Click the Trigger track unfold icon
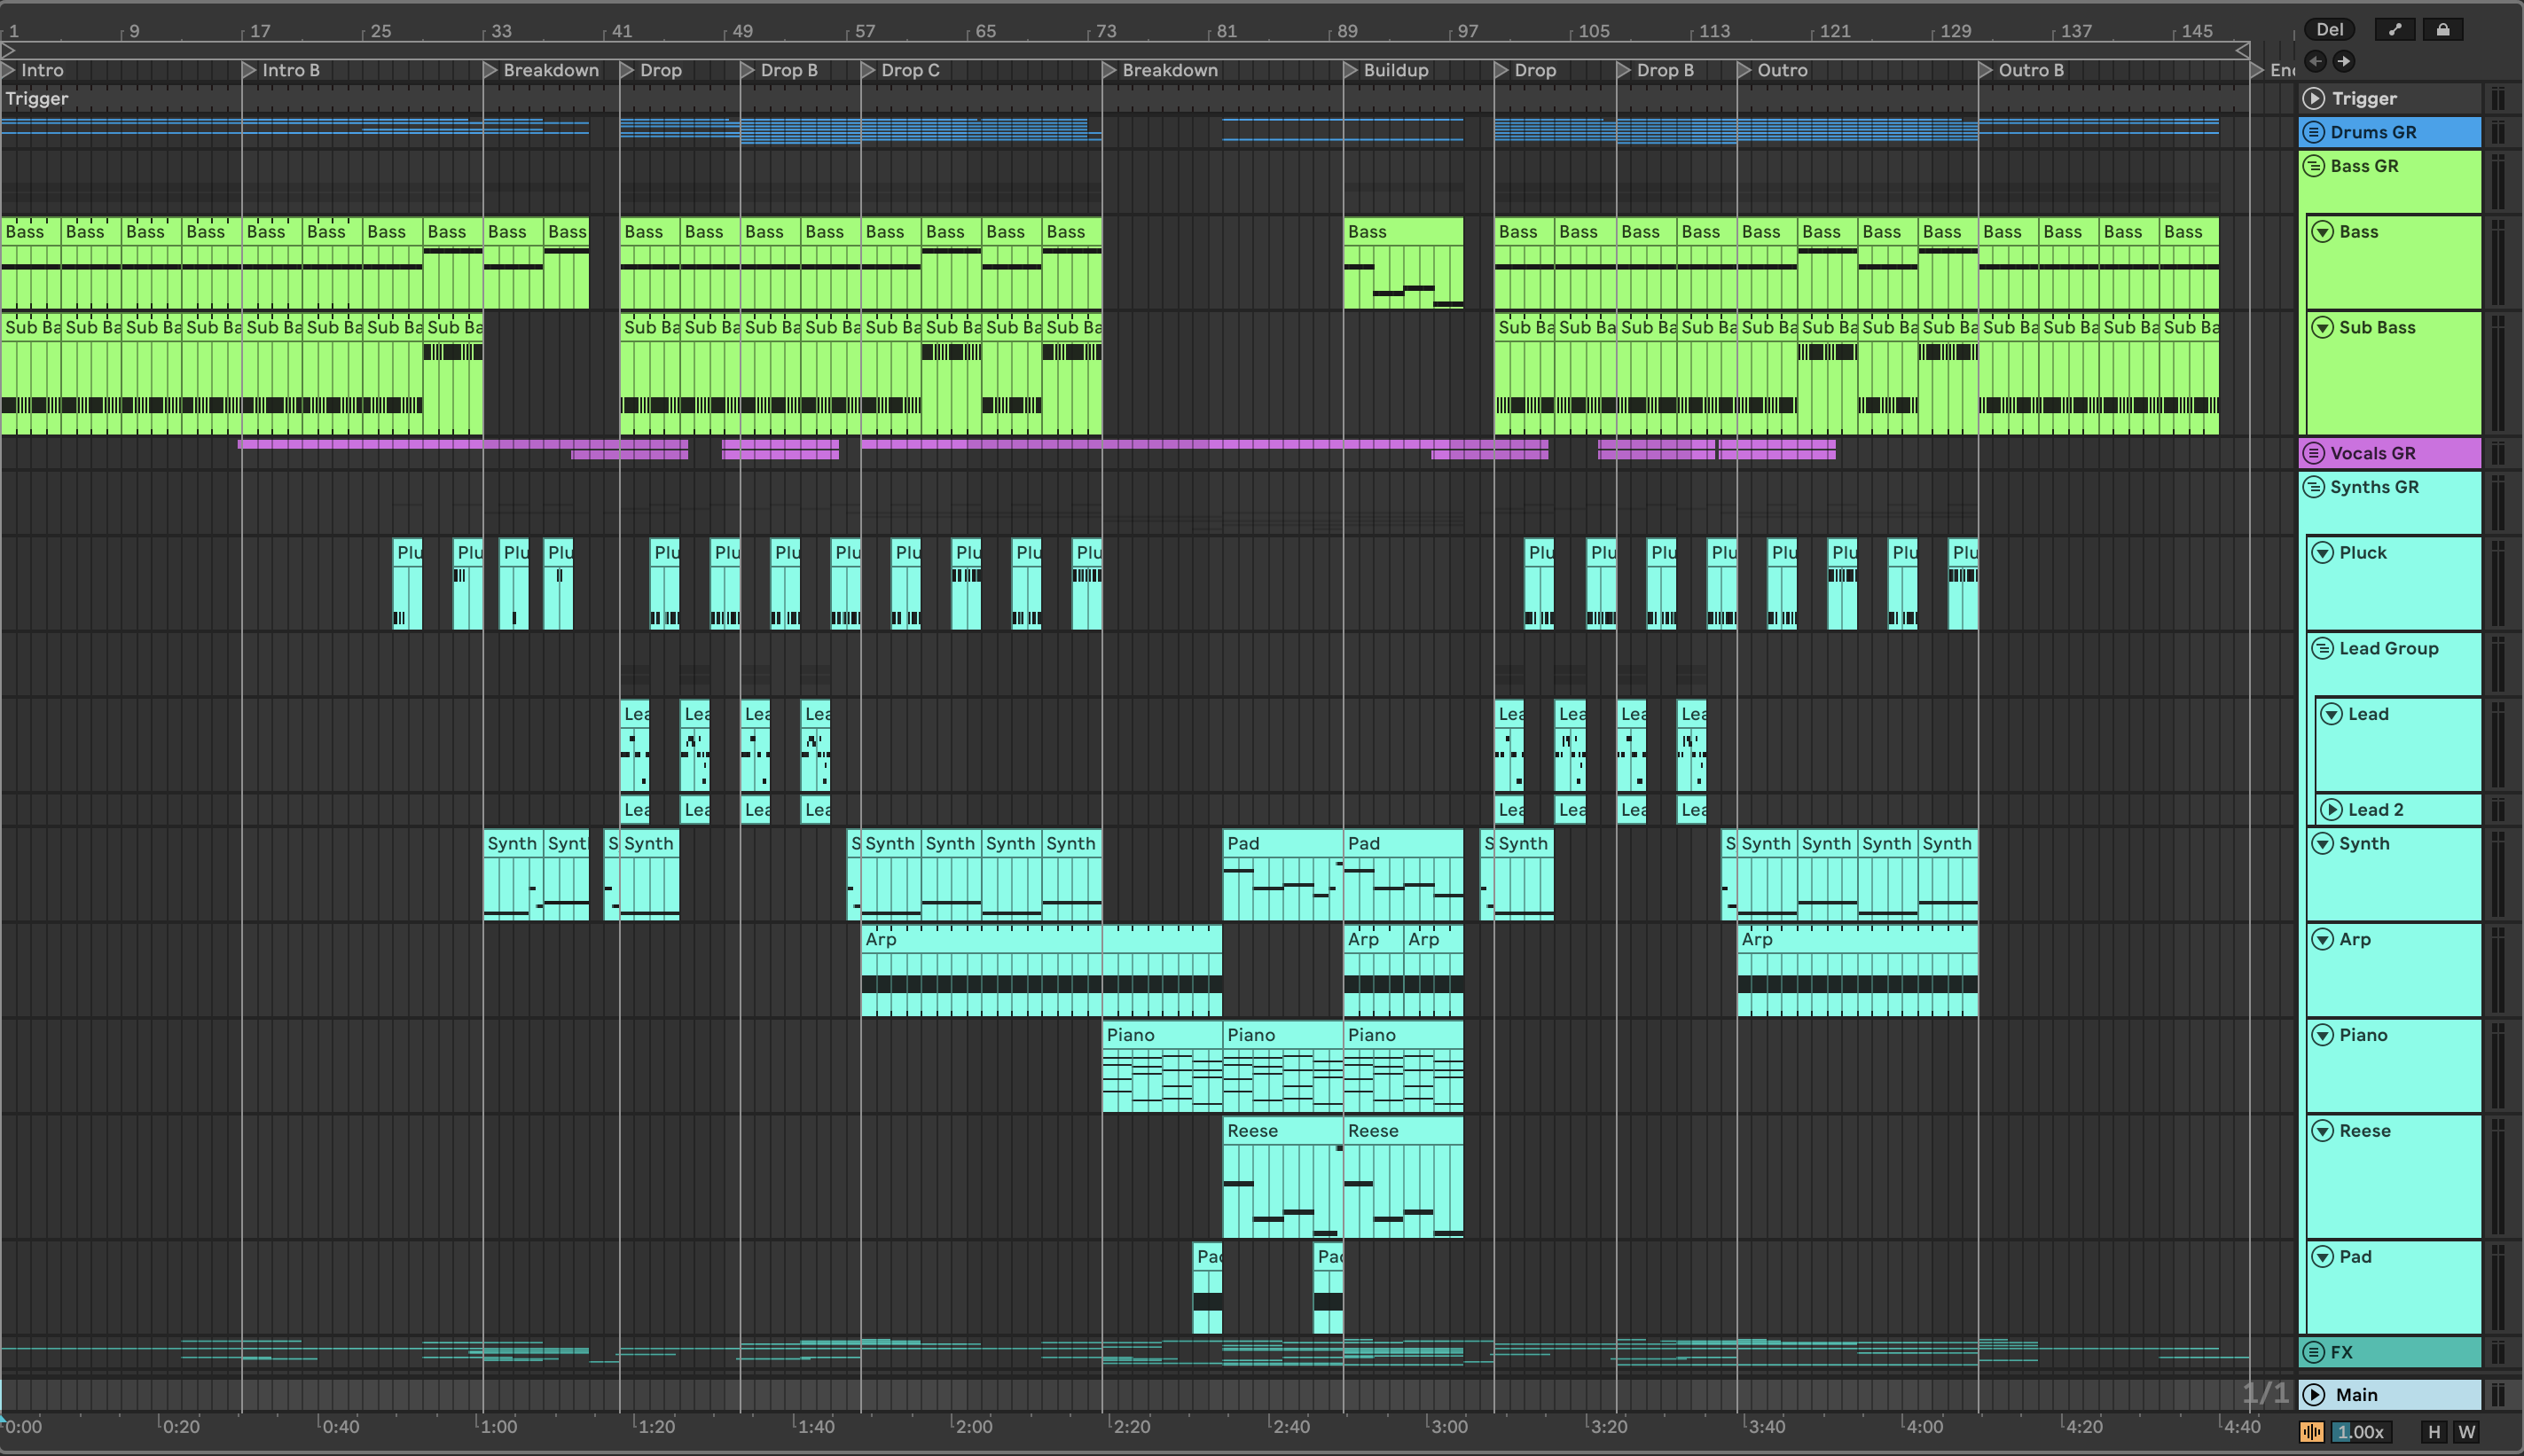The width and height of the screenshot is (2524, 1456). click(2313, 98)
